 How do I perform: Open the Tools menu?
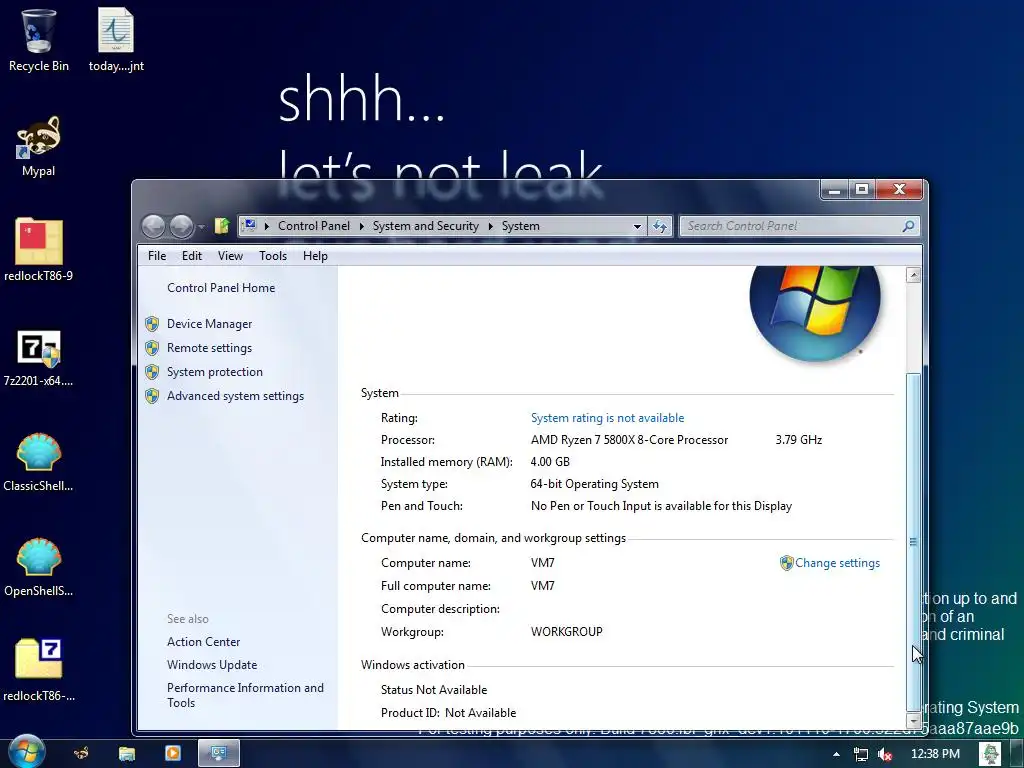pos(273,256)
